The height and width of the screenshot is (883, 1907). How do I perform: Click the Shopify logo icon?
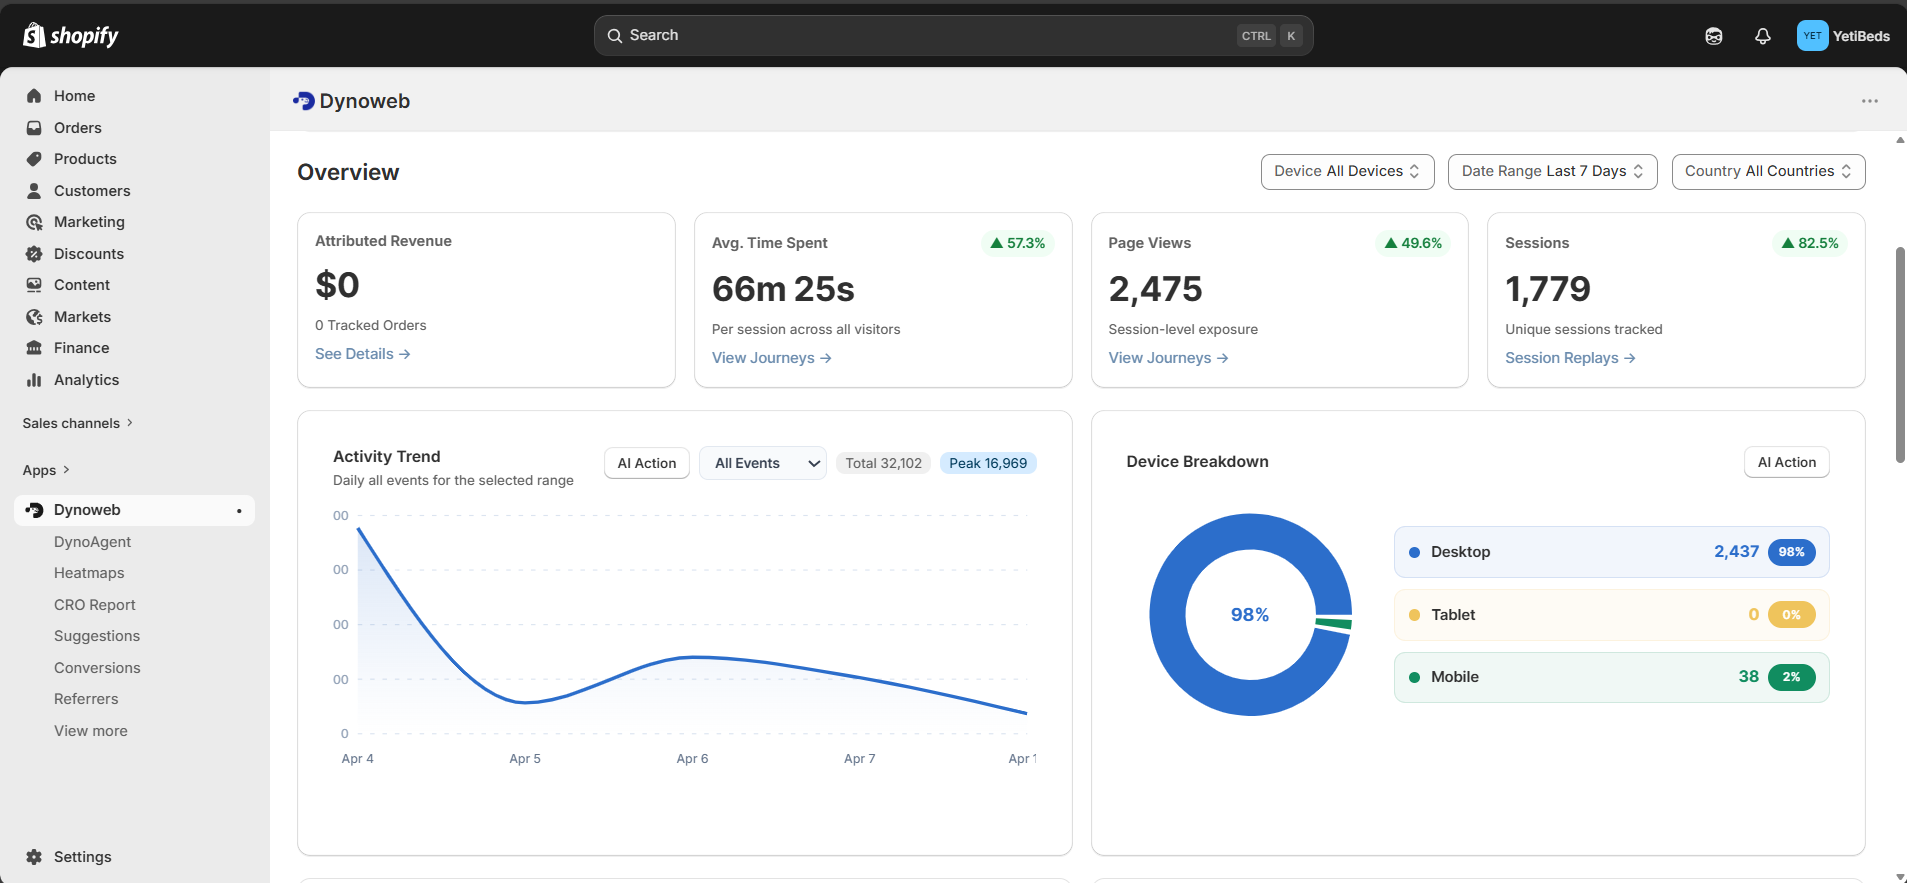coord(34,36)
